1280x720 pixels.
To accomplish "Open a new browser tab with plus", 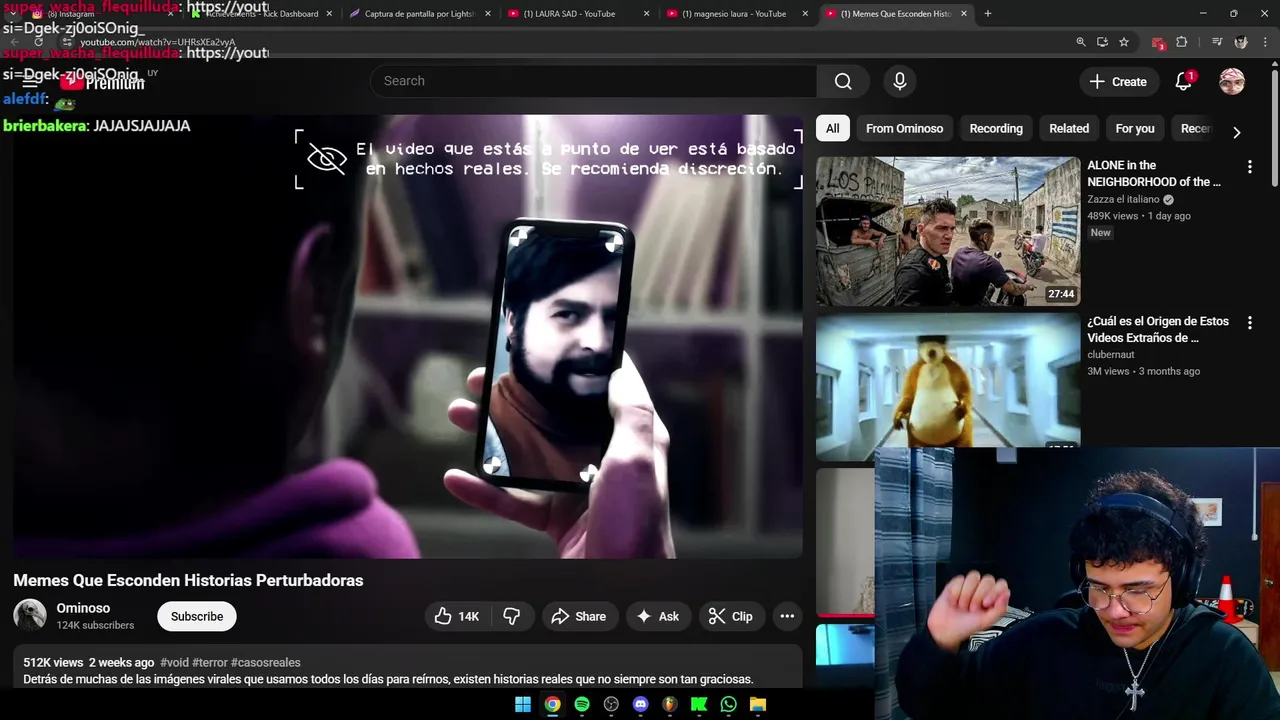I will (988, 14).
